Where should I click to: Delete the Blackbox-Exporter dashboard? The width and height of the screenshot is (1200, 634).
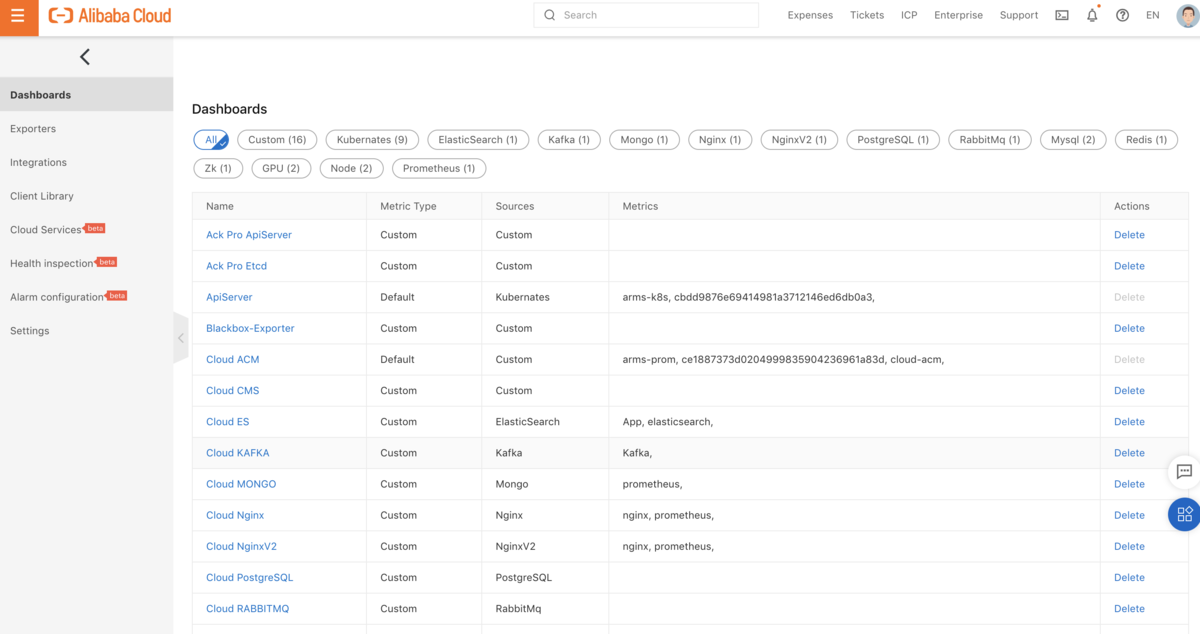pos(1129,328)
